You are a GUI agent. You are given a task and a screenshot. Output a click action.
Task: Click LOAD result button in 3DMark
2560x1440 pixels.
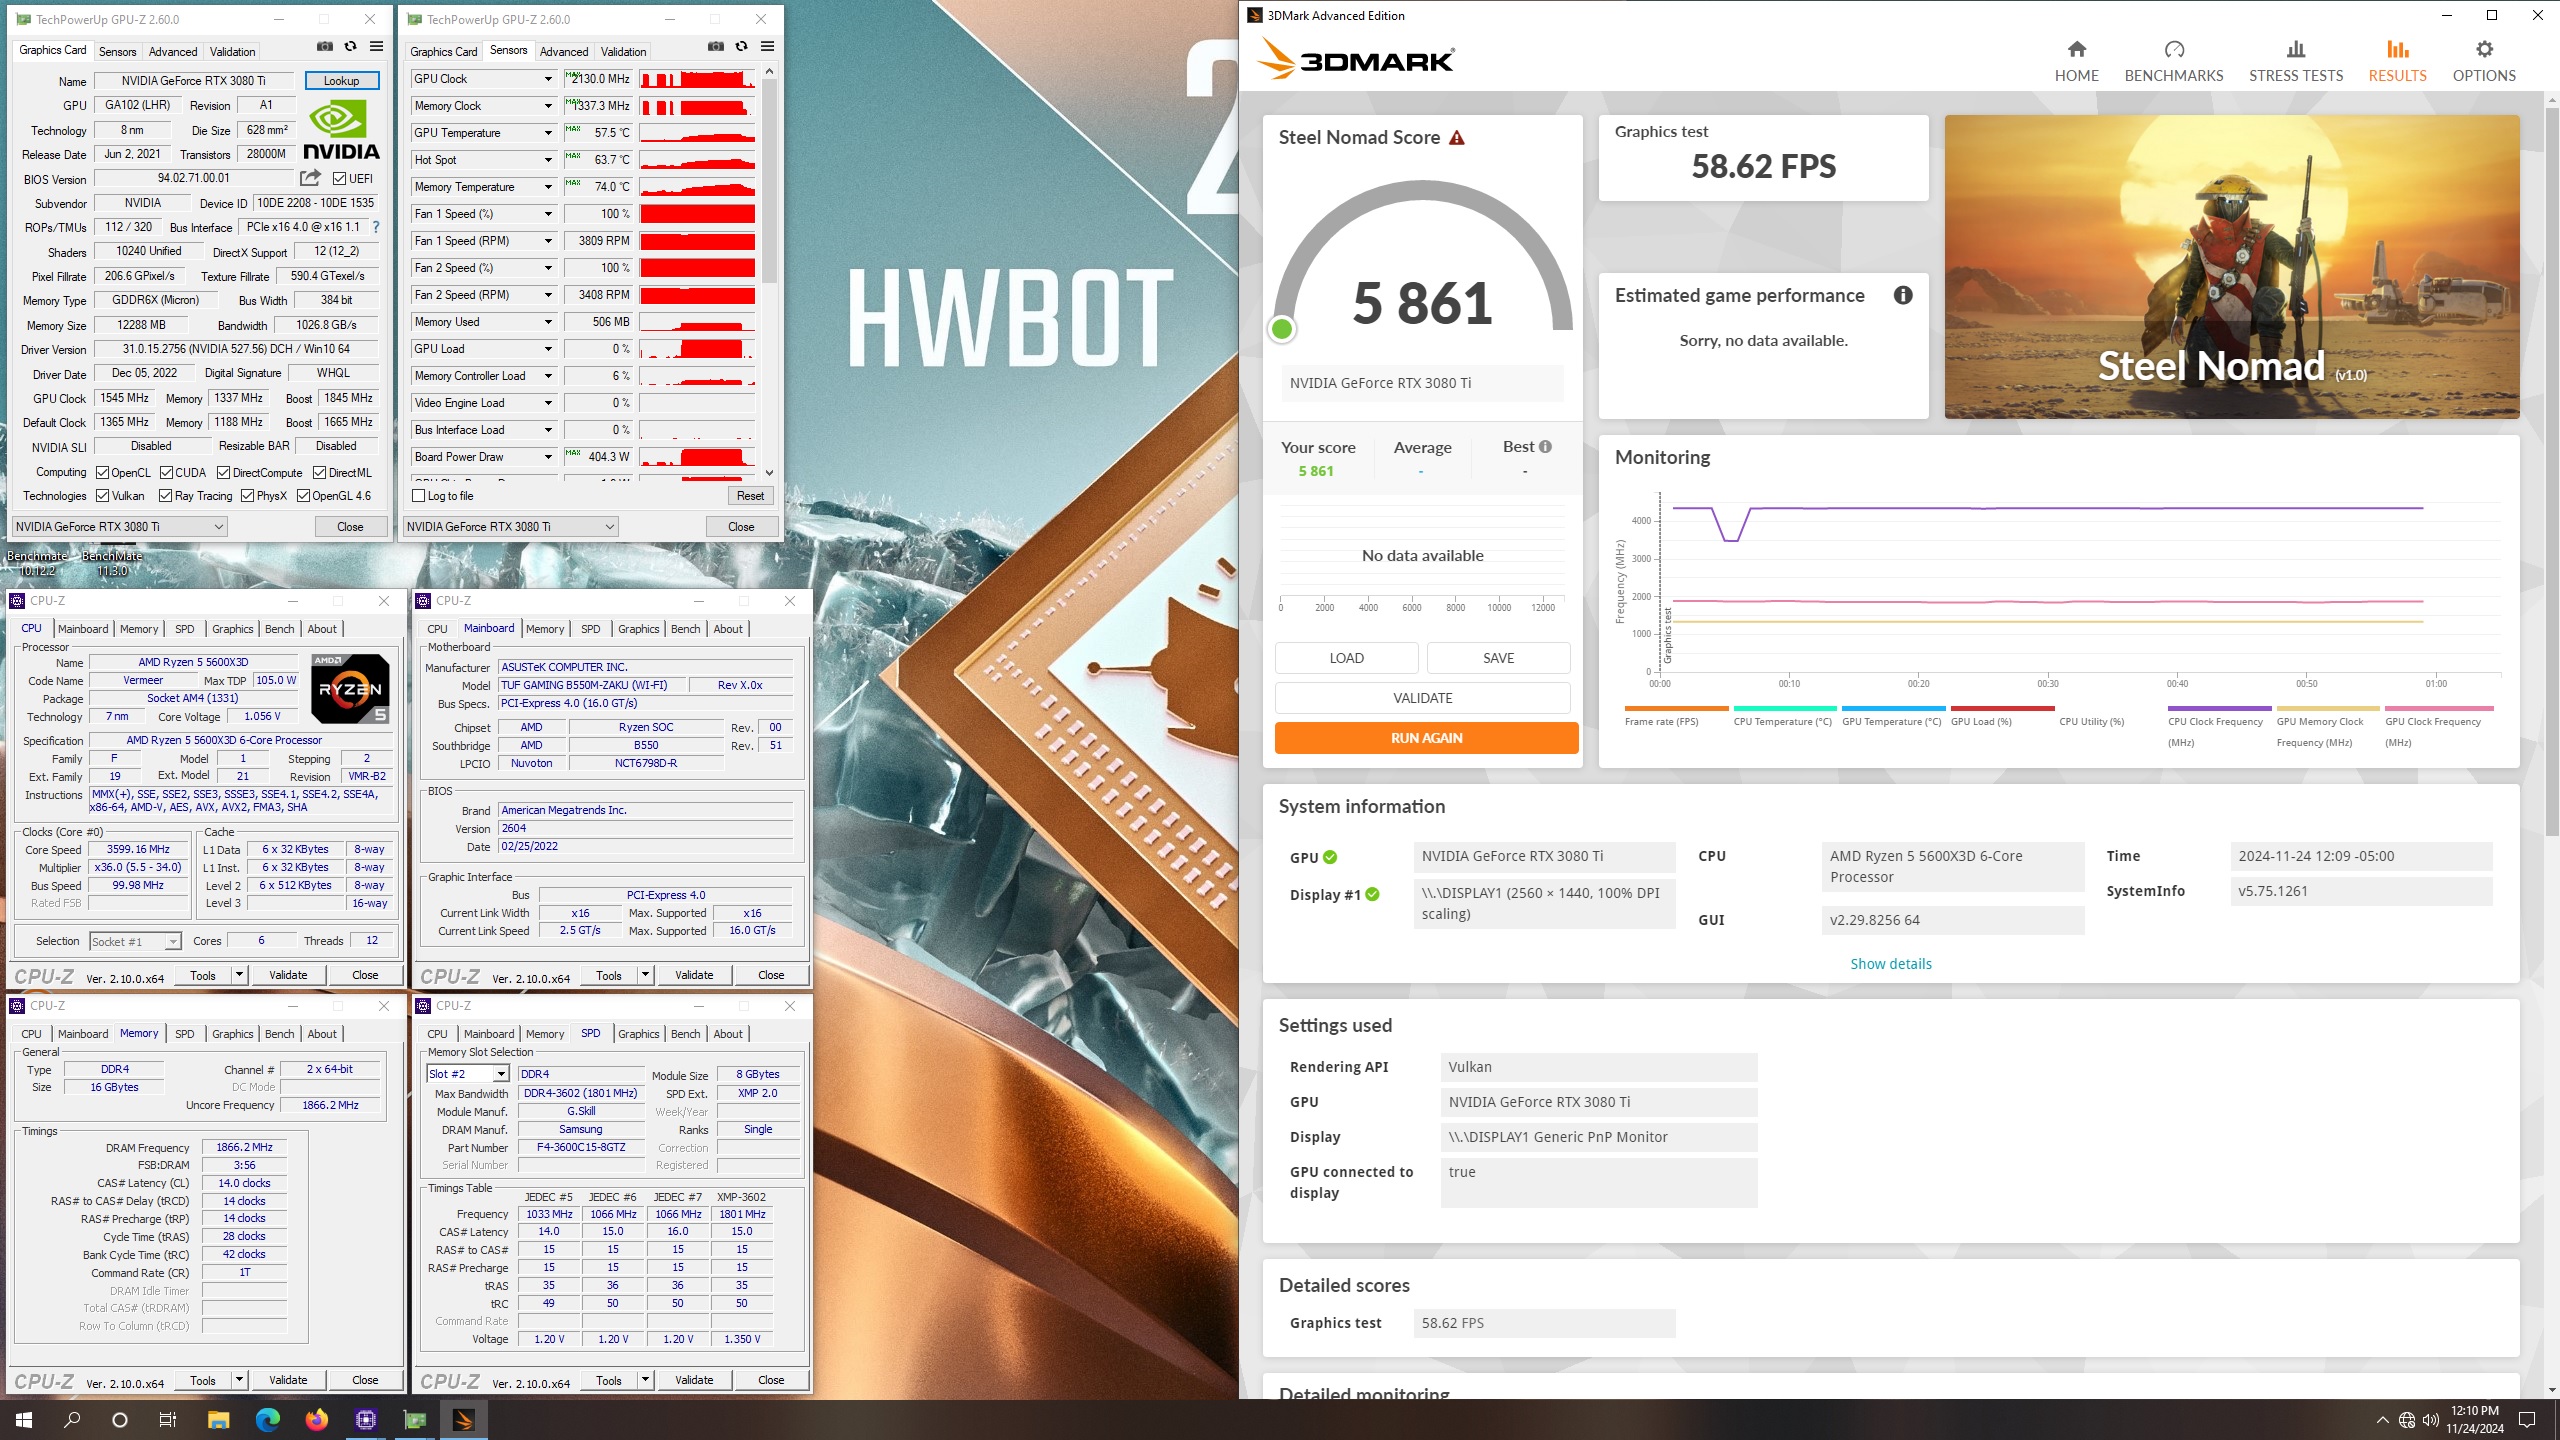tap(1346, 658)
